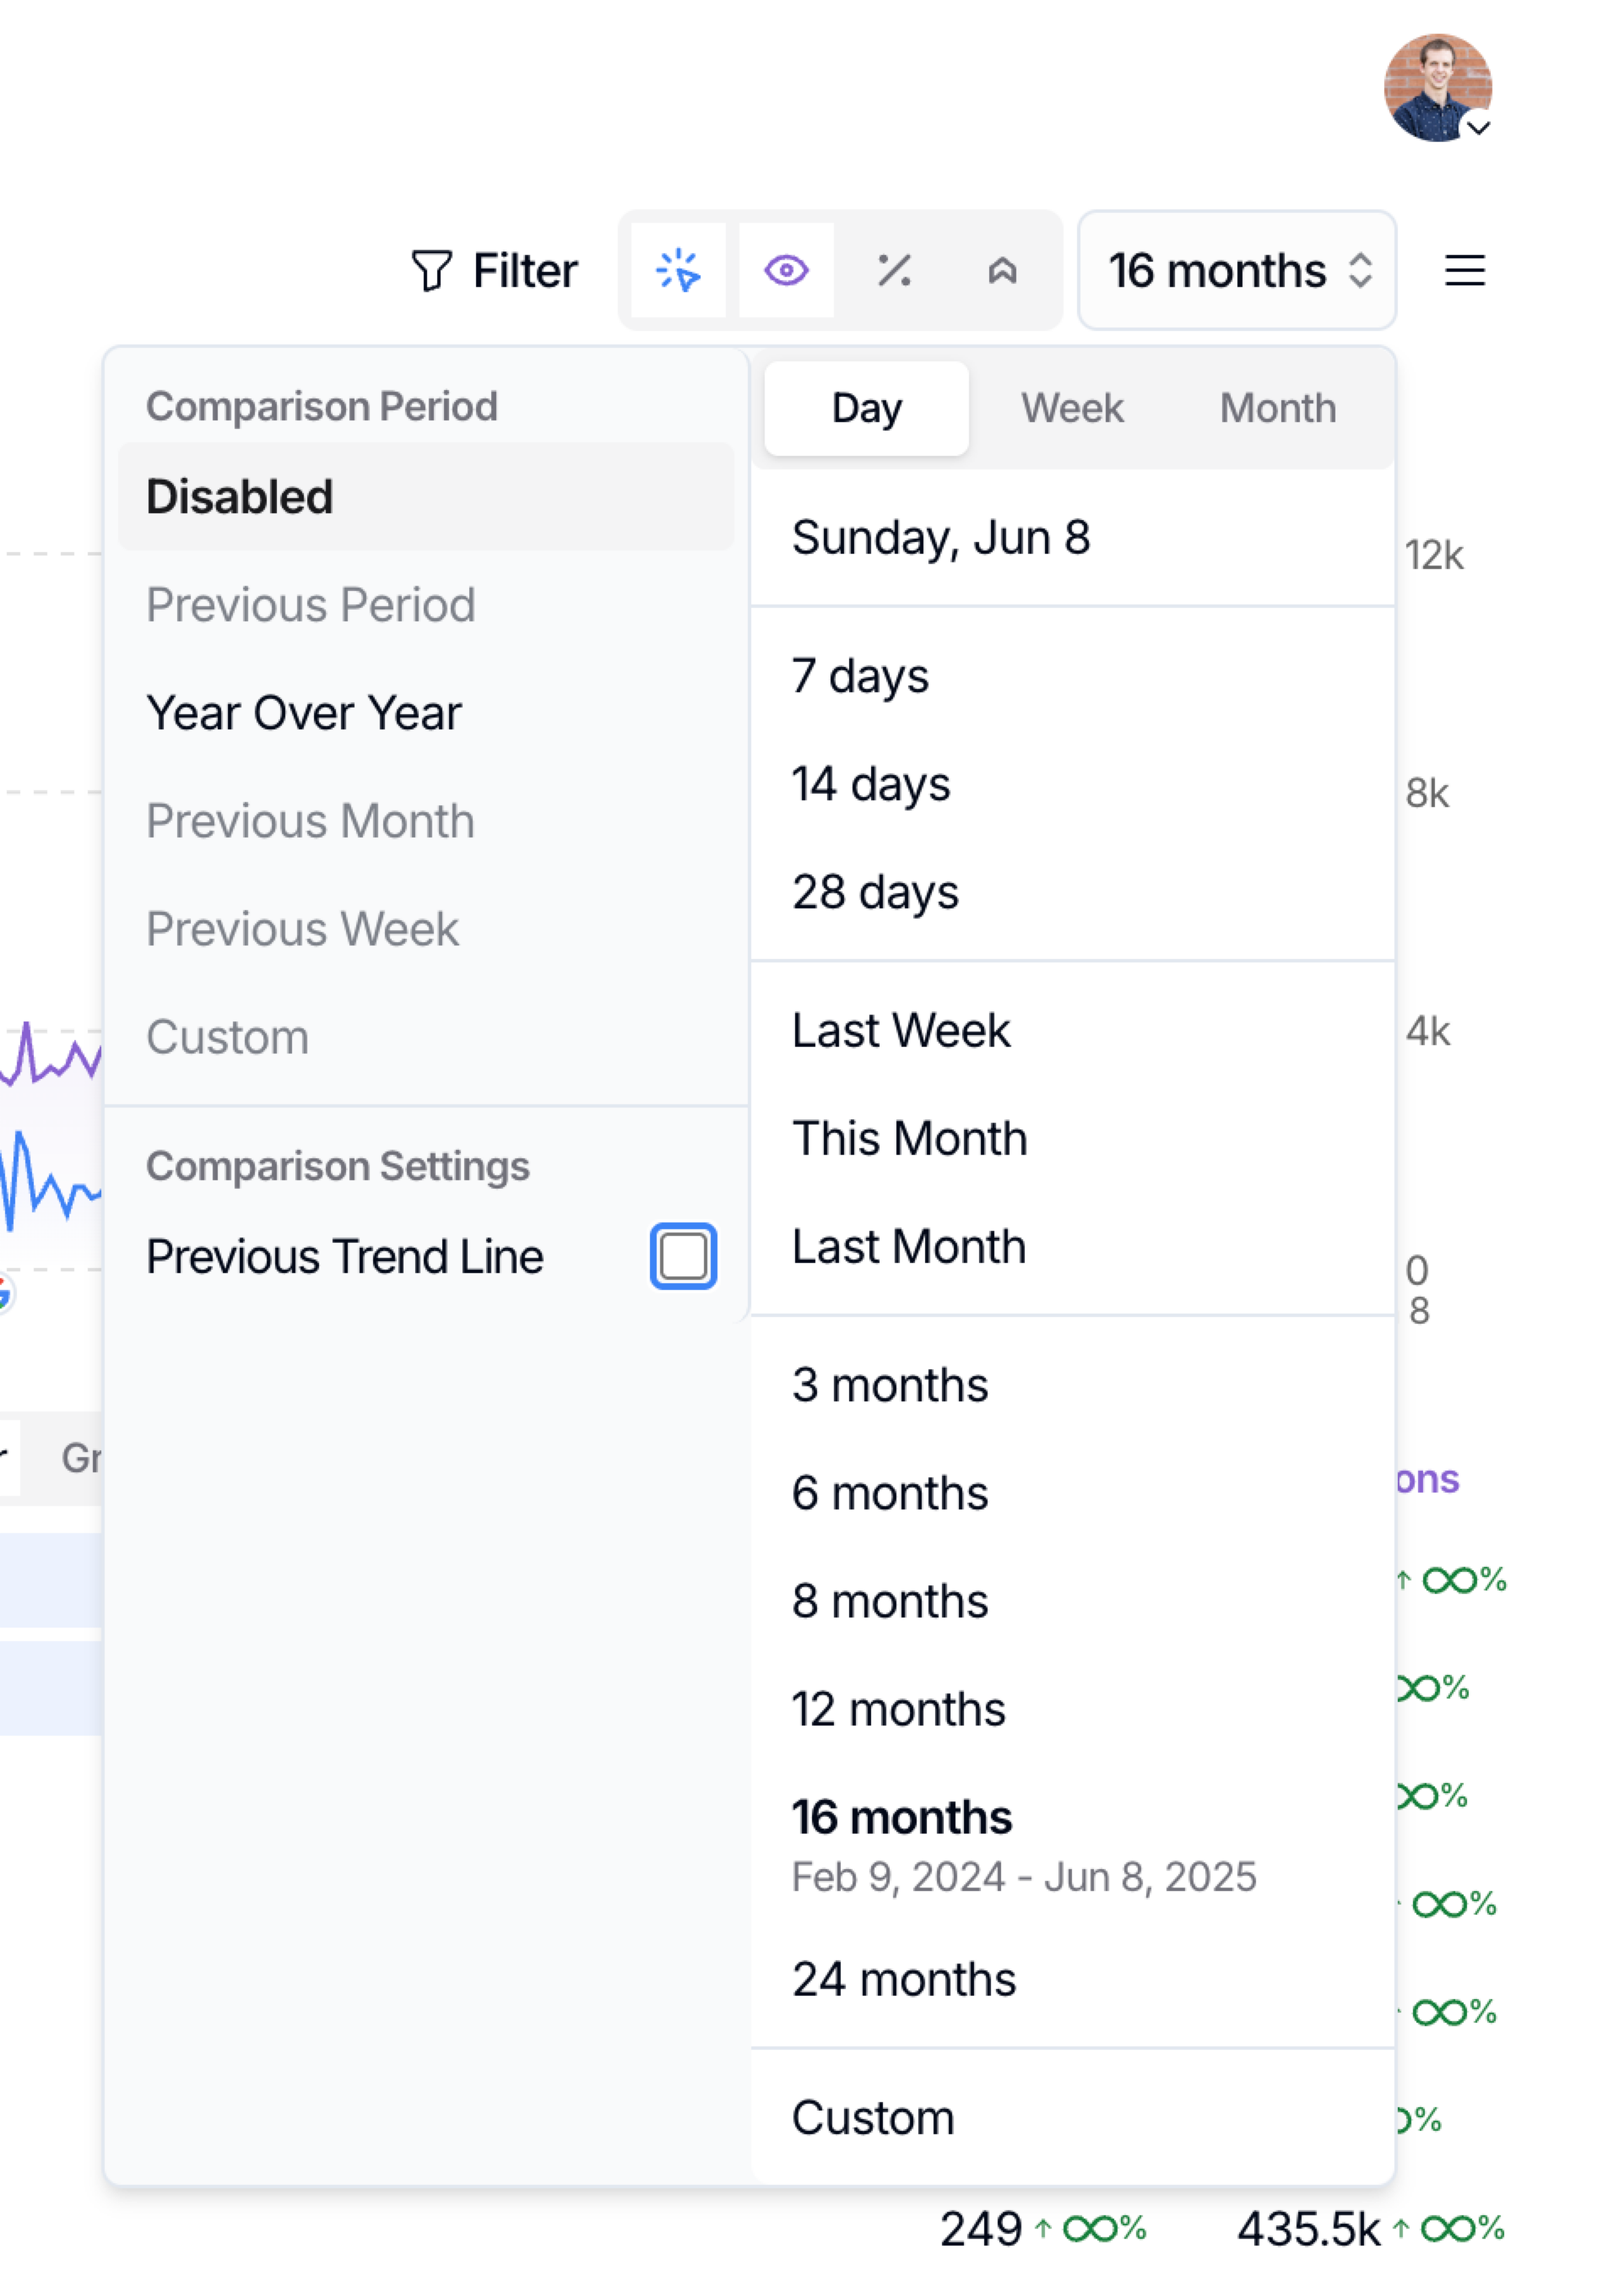The width and height of the screenshot is (1624, 2276).
Task: Select Last Month date range
Action: point(909,1247)
